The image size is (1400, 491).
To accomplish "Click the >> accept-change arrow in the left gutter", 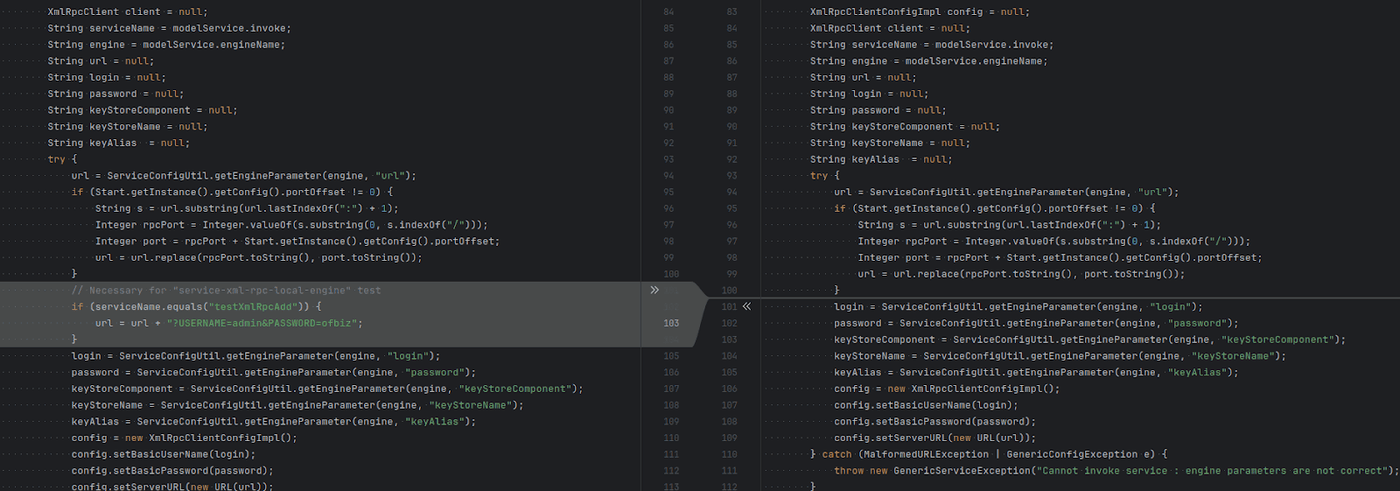I will pos(655,290).
